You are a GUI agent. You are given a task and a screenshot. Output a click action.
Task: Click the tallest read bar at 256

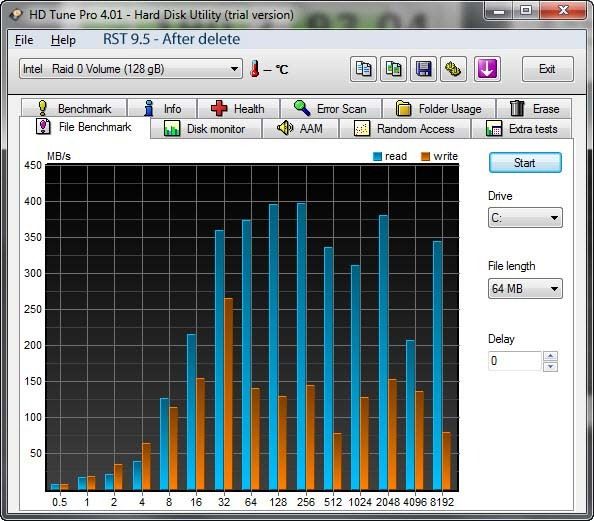302,347
